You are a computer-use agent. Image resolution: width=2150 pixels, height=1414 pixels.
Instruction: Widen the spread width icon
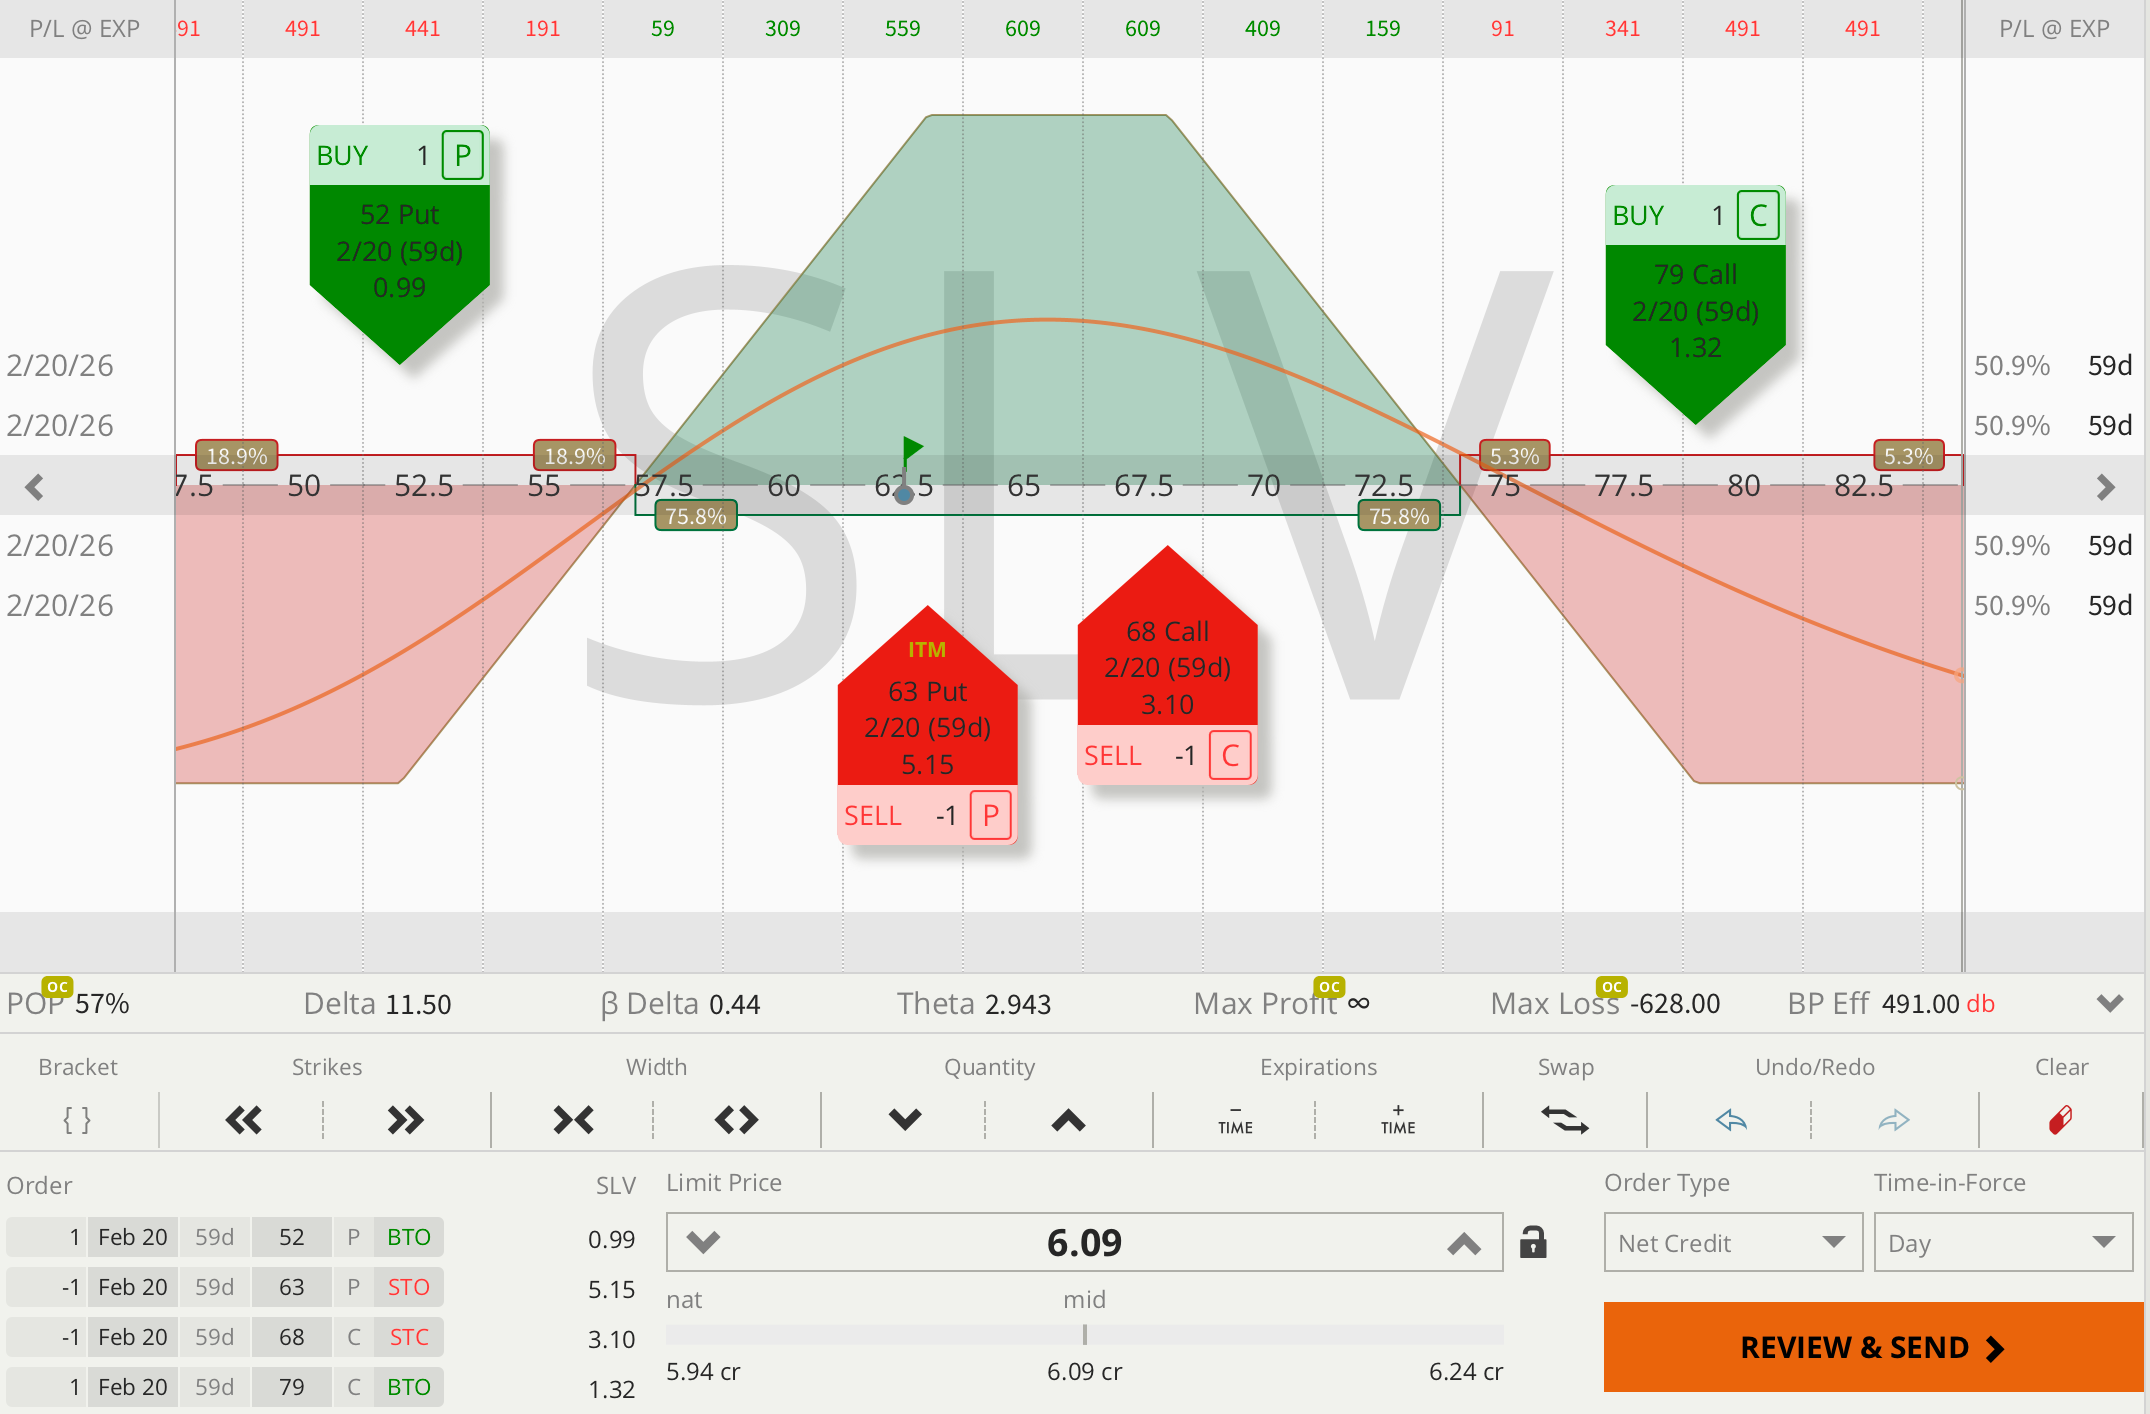pyautogui.click(x=736, y=1120)
